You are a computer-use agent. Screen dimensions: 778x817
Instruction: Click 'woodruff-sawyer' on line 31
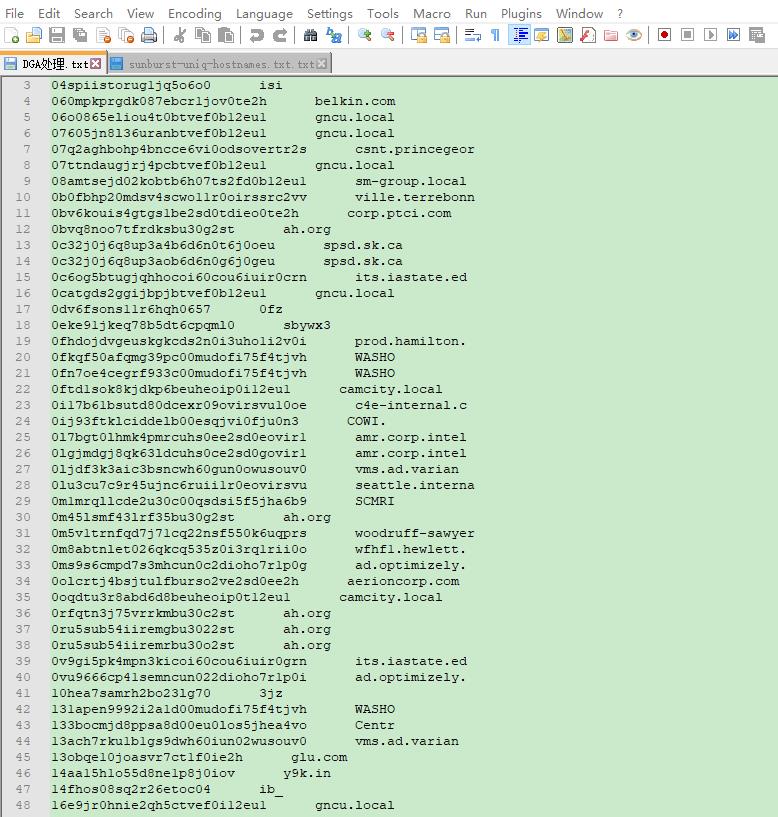(415, 533)
